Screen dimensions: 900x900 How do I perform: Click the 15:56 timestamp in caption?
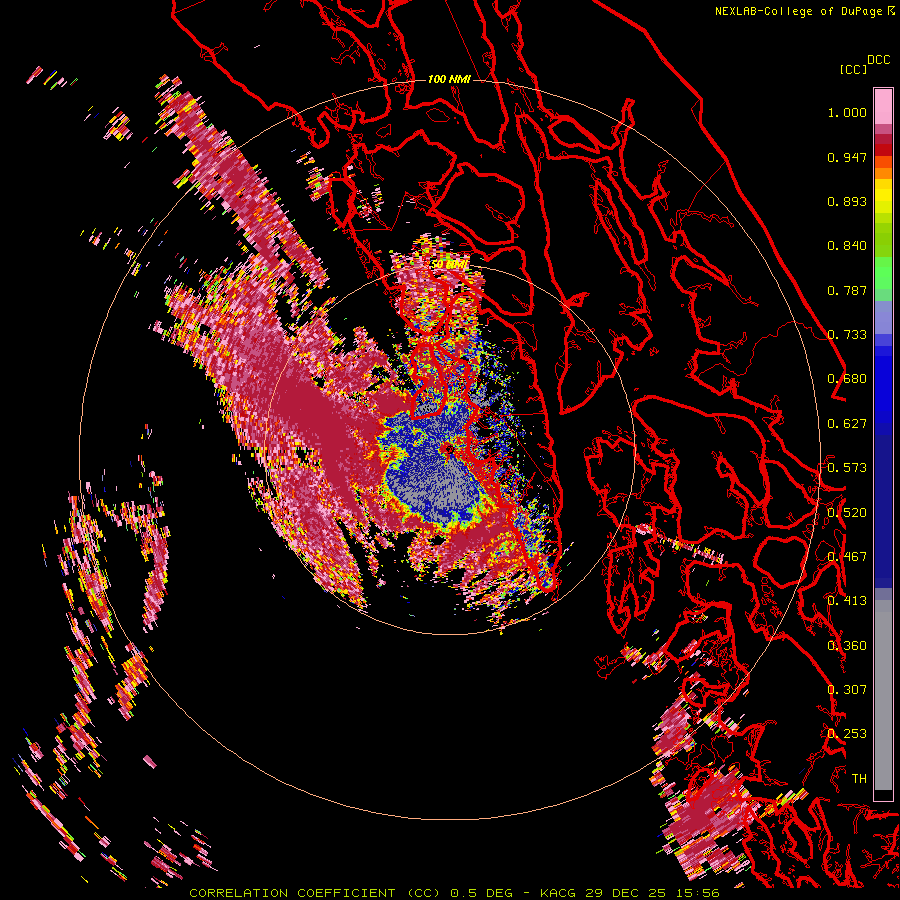point(698,893)
